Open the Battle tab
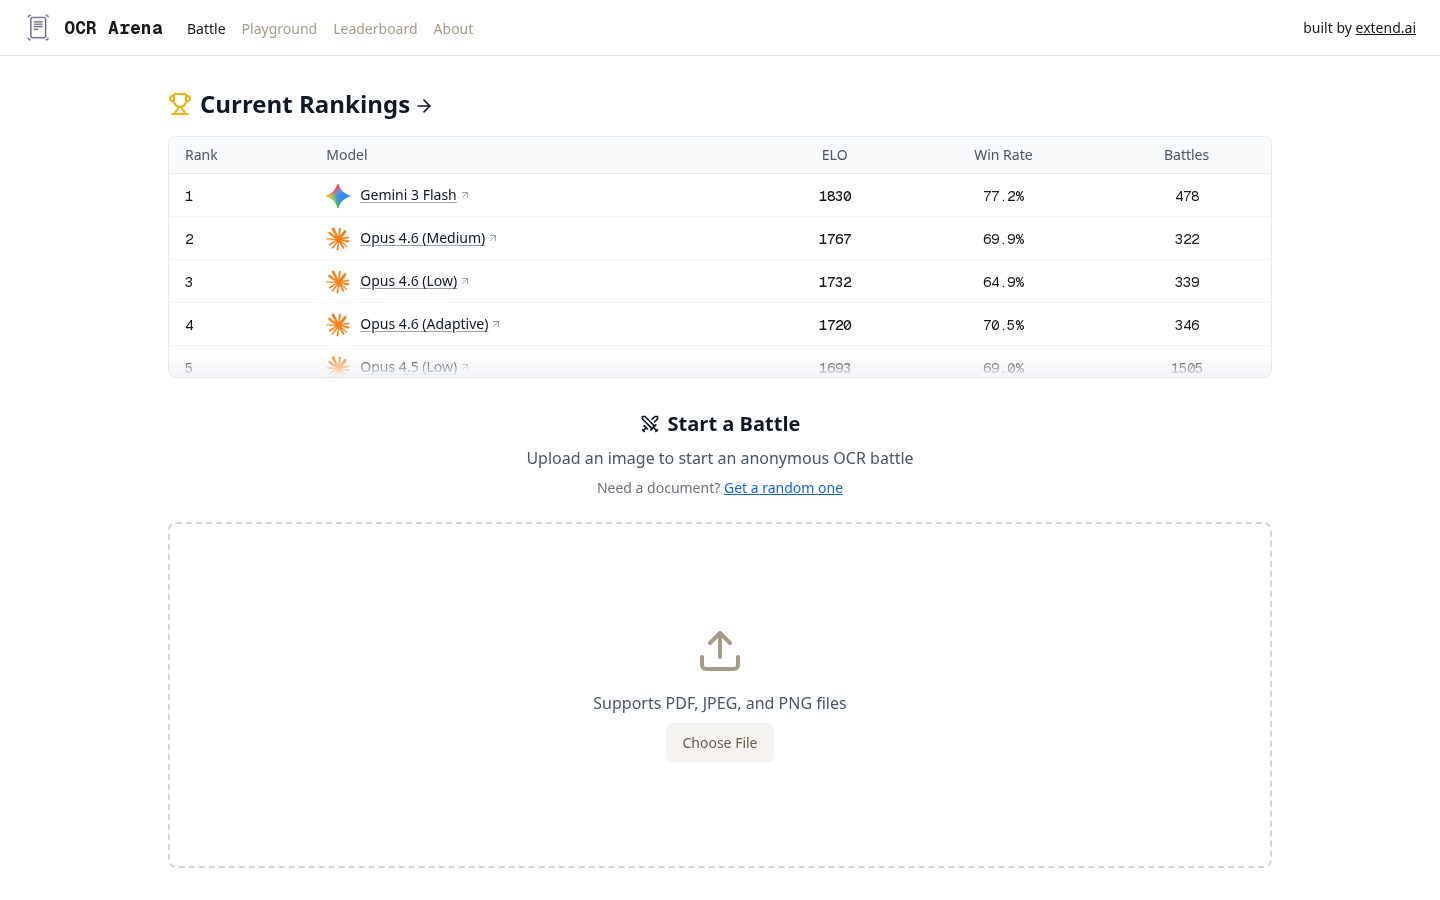Viewport: 1440px width, 900px height. click(x=206, y=29)
